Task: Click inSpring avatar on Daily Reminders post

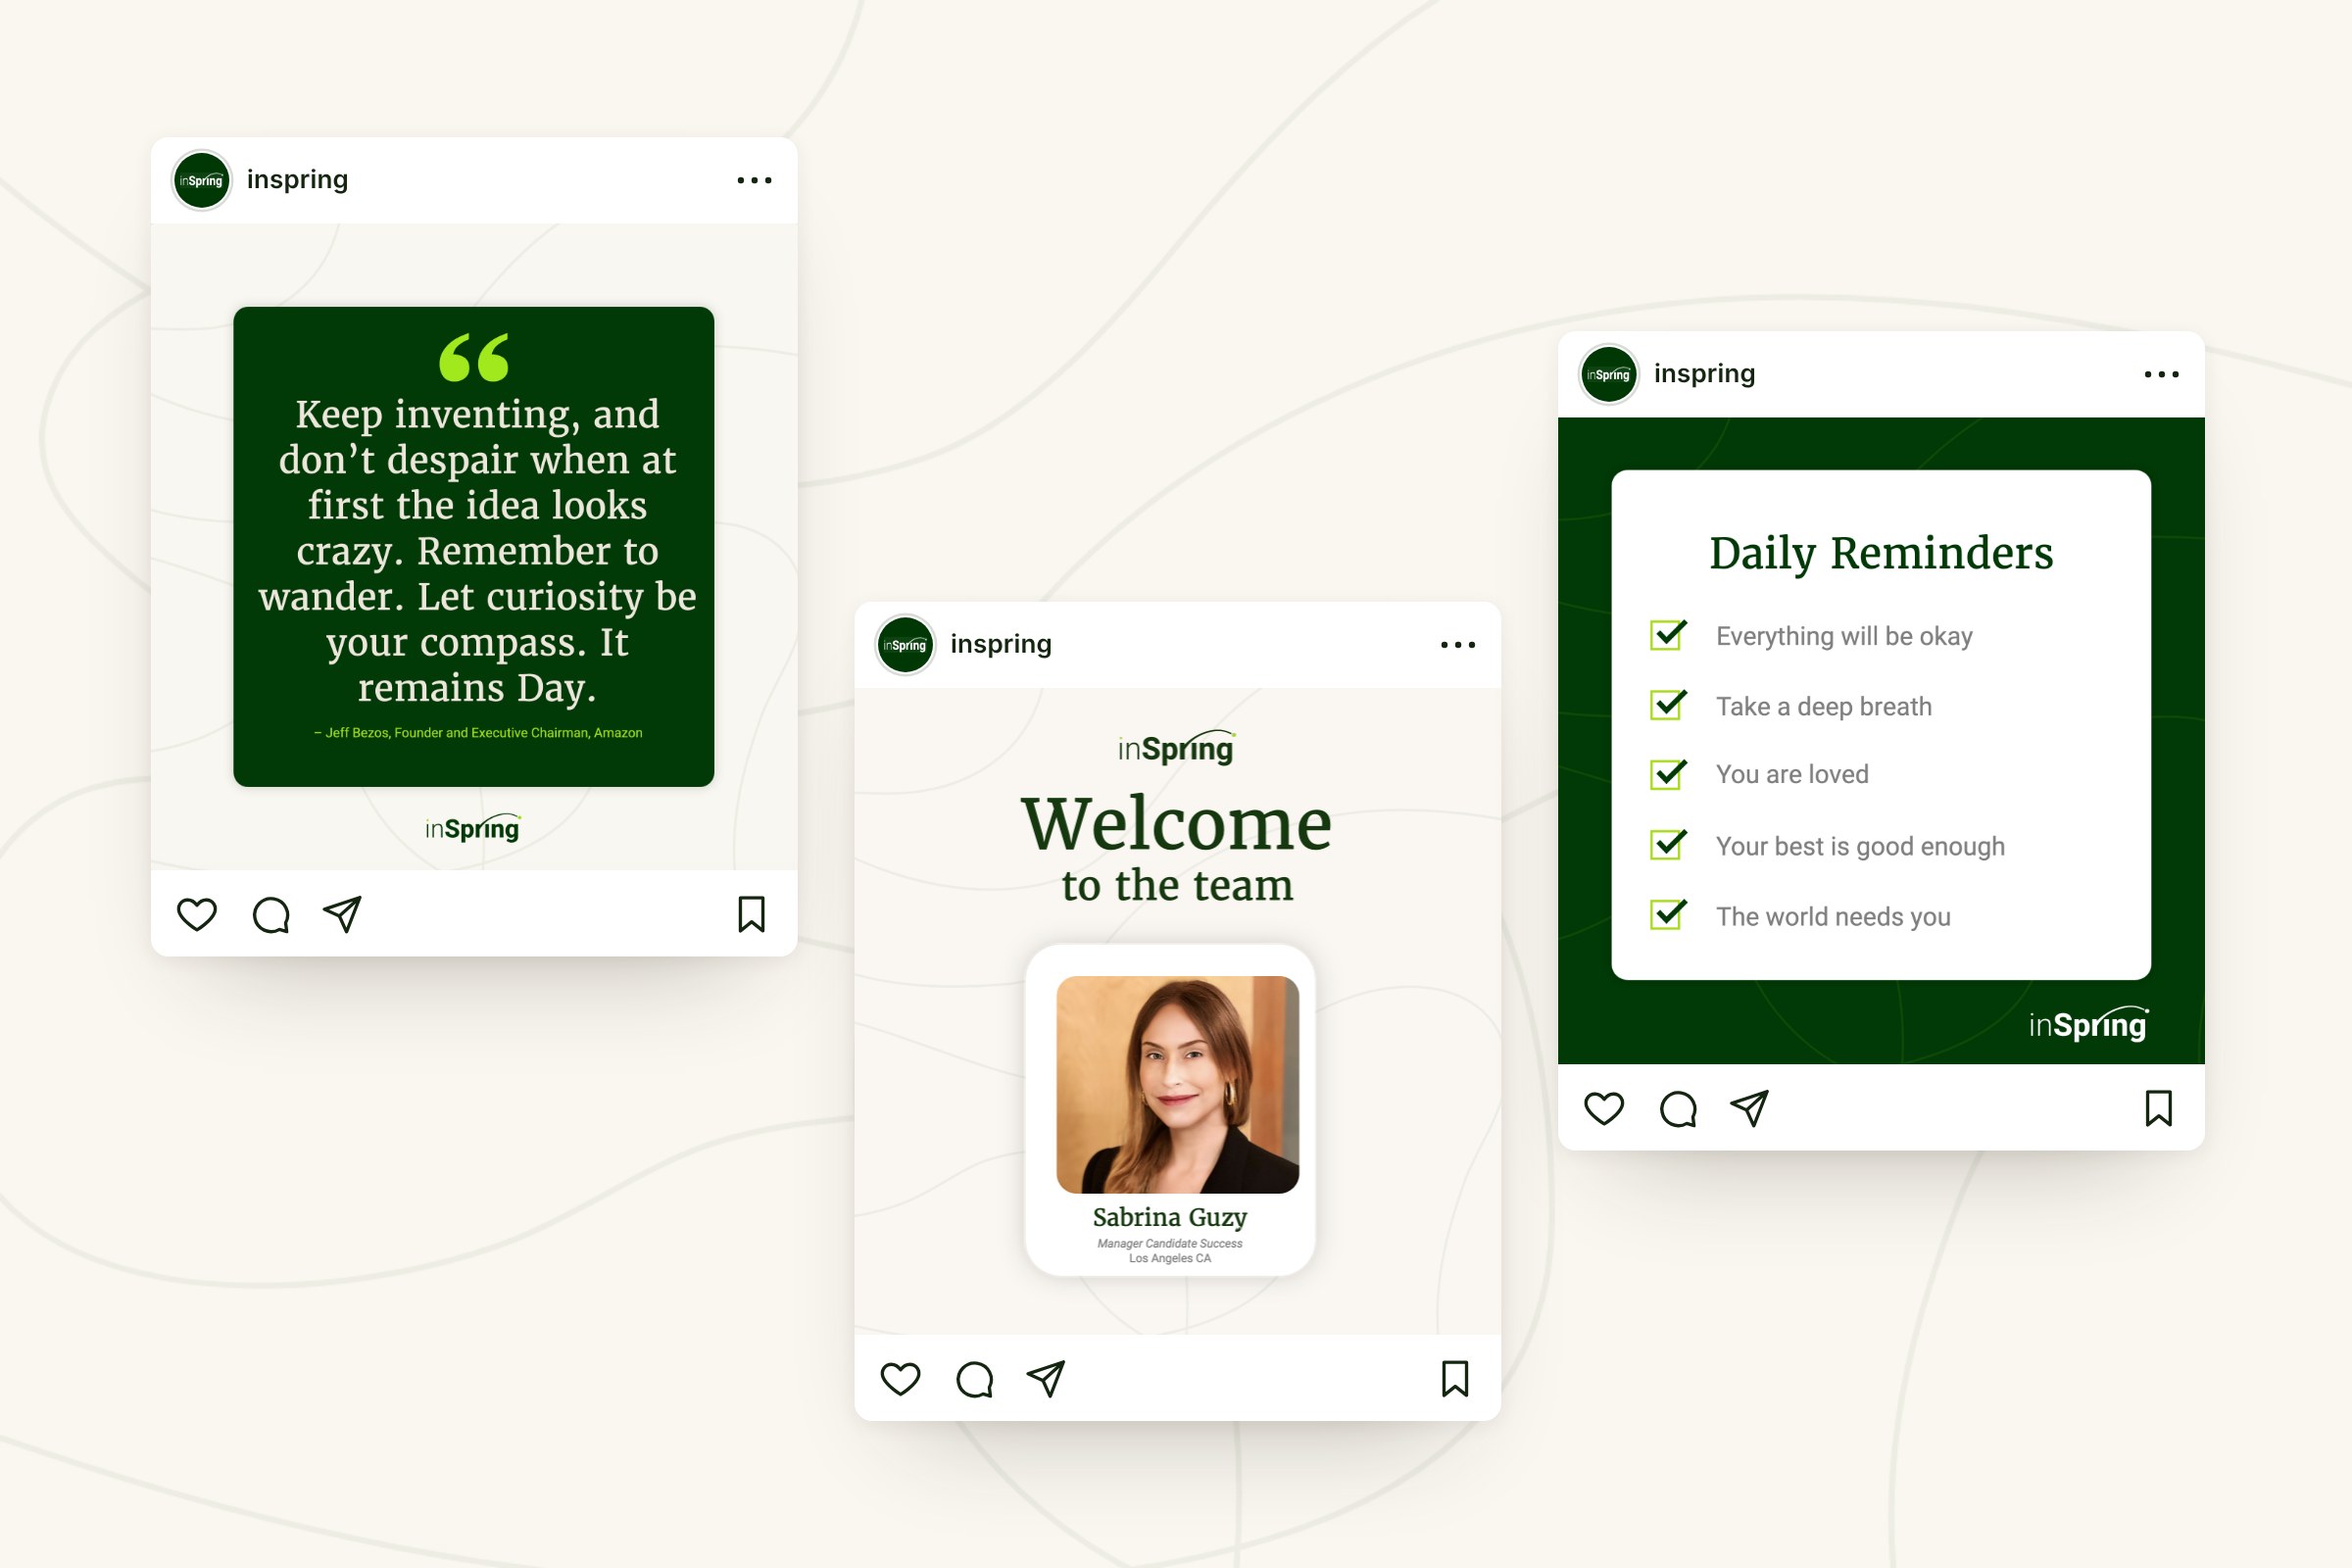Action: click(1609, 375)
